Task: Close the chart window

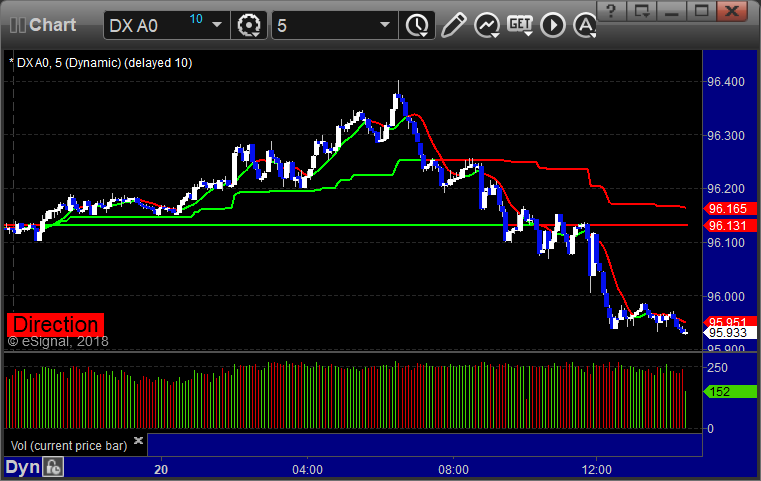Action: pos(731,11)
